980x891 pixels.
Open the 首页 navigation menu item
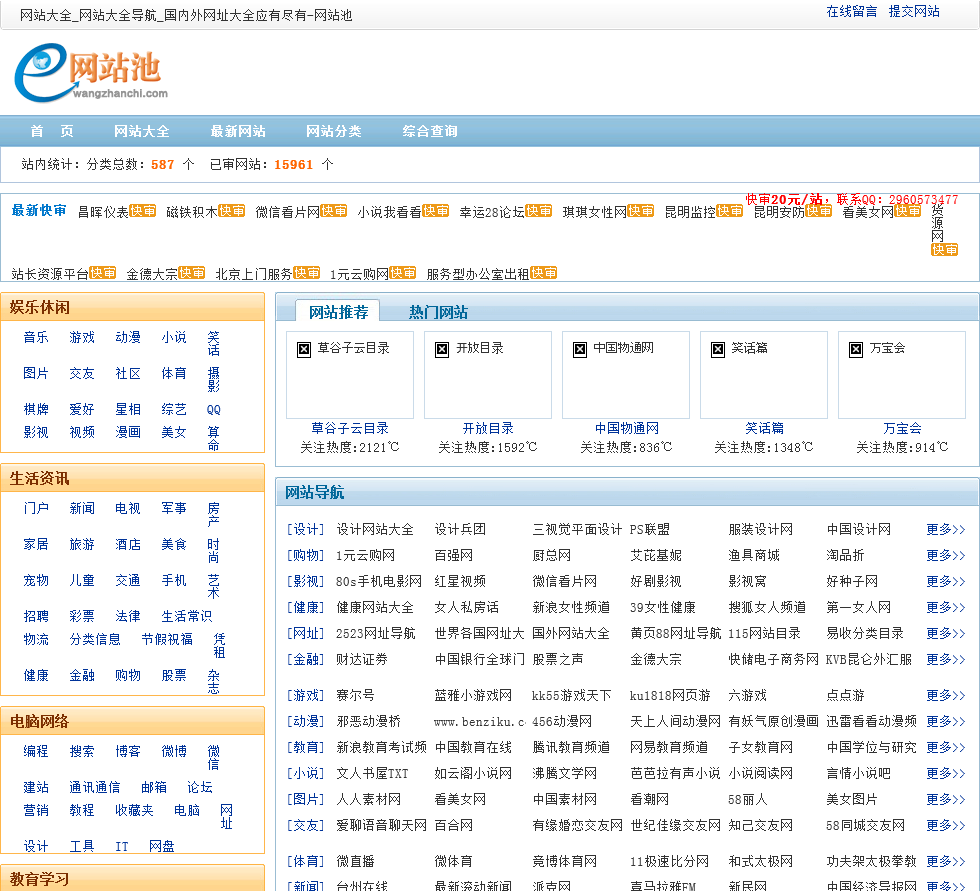coord(52,131)
